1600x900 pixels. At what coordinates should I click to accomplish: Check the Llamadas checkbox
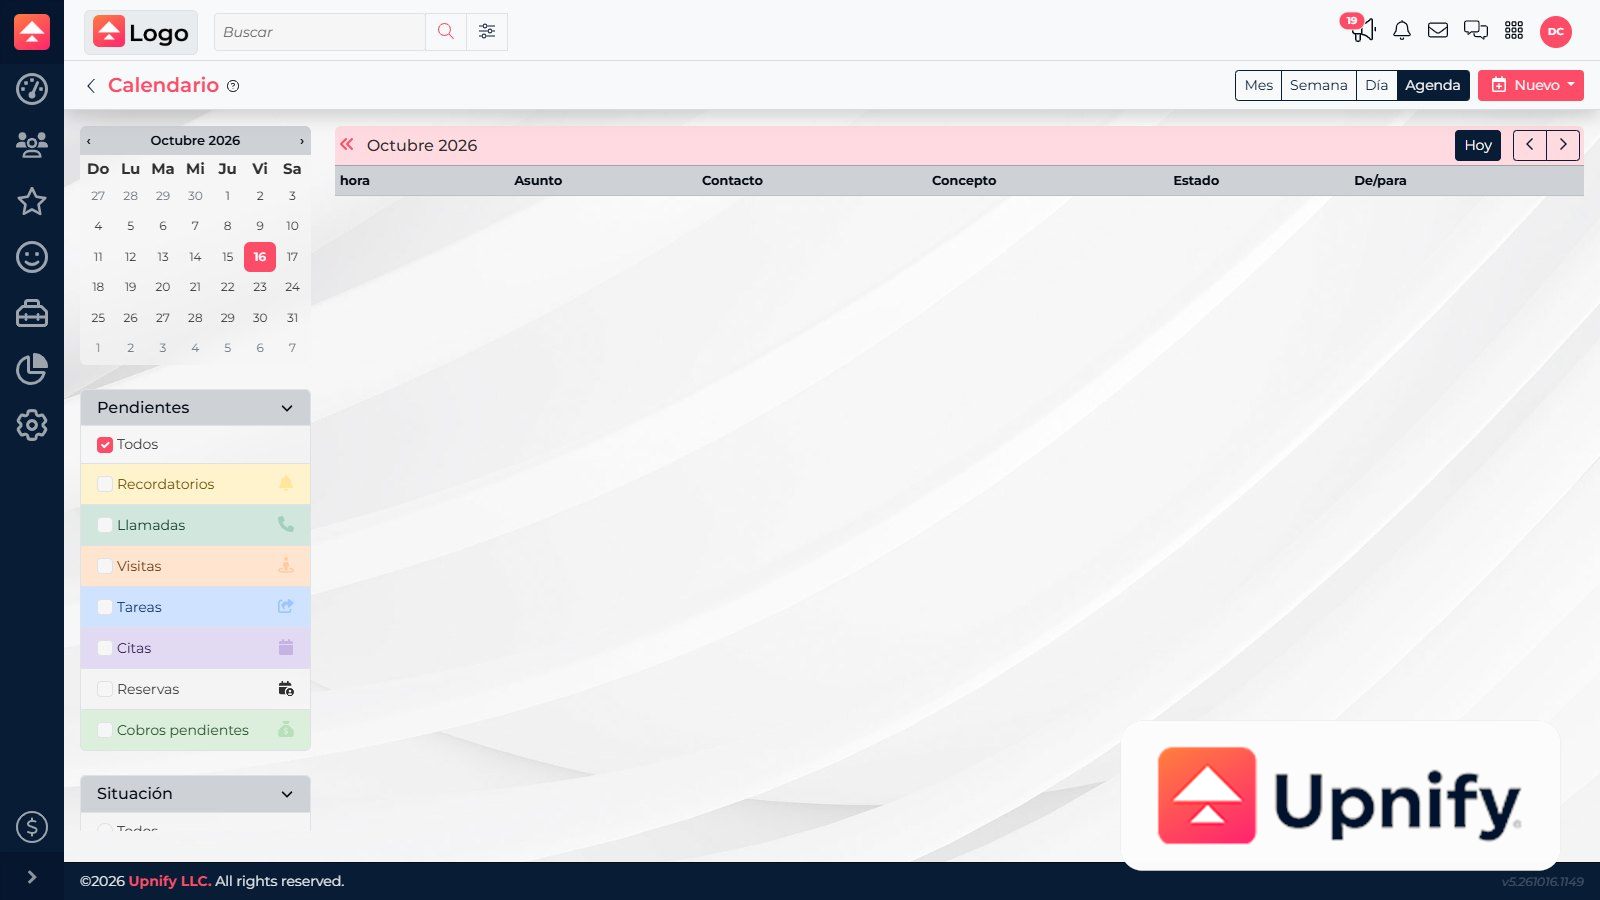(x=105, y=526)
